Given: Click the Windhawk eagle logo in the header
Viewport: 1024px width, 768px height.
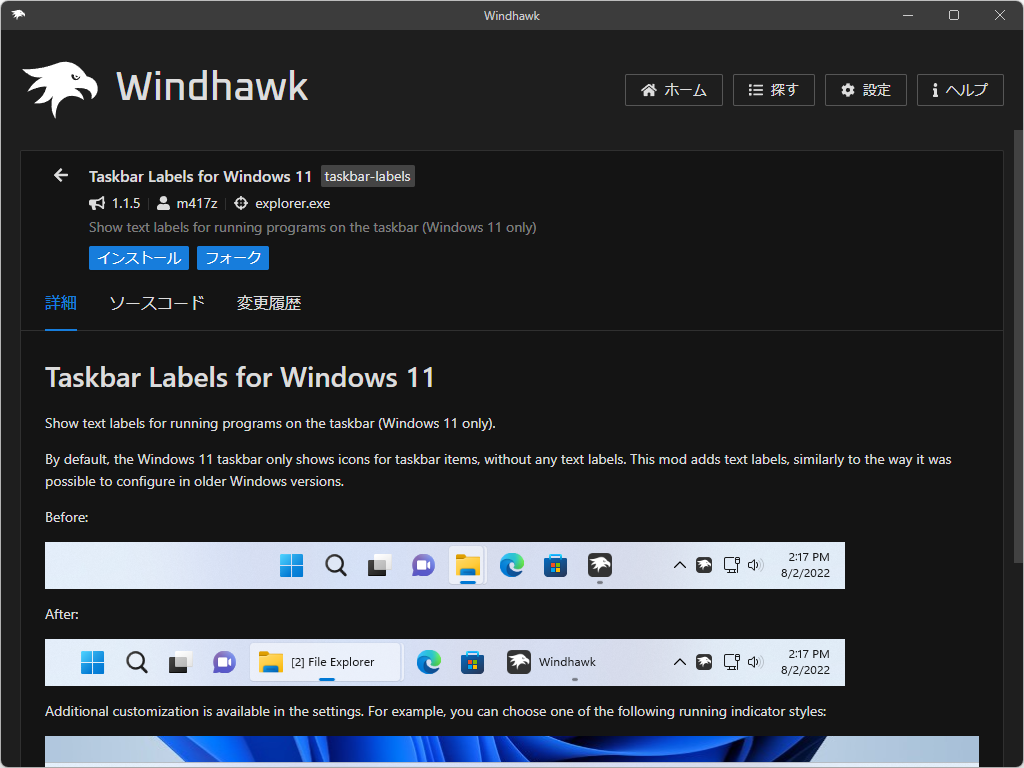Looking at the screenshot, I should [60, 89].
